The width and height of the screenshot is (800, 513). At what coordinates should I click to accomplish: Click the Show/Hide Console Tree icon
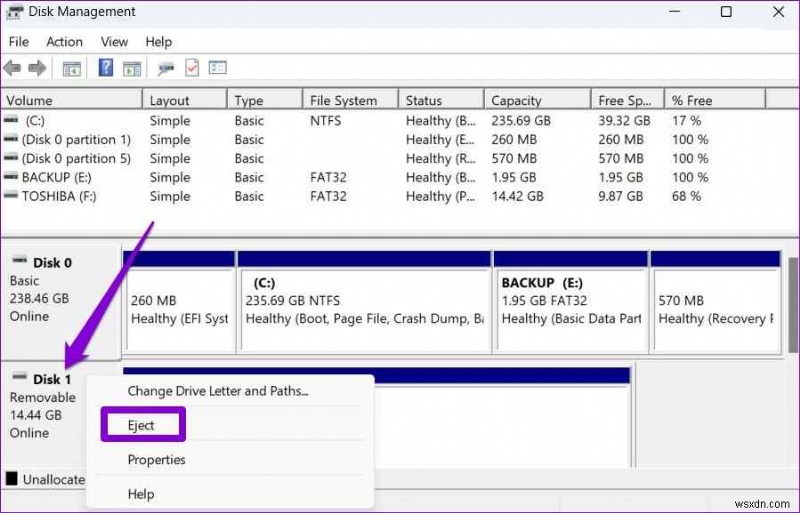(x=71, y=68)
